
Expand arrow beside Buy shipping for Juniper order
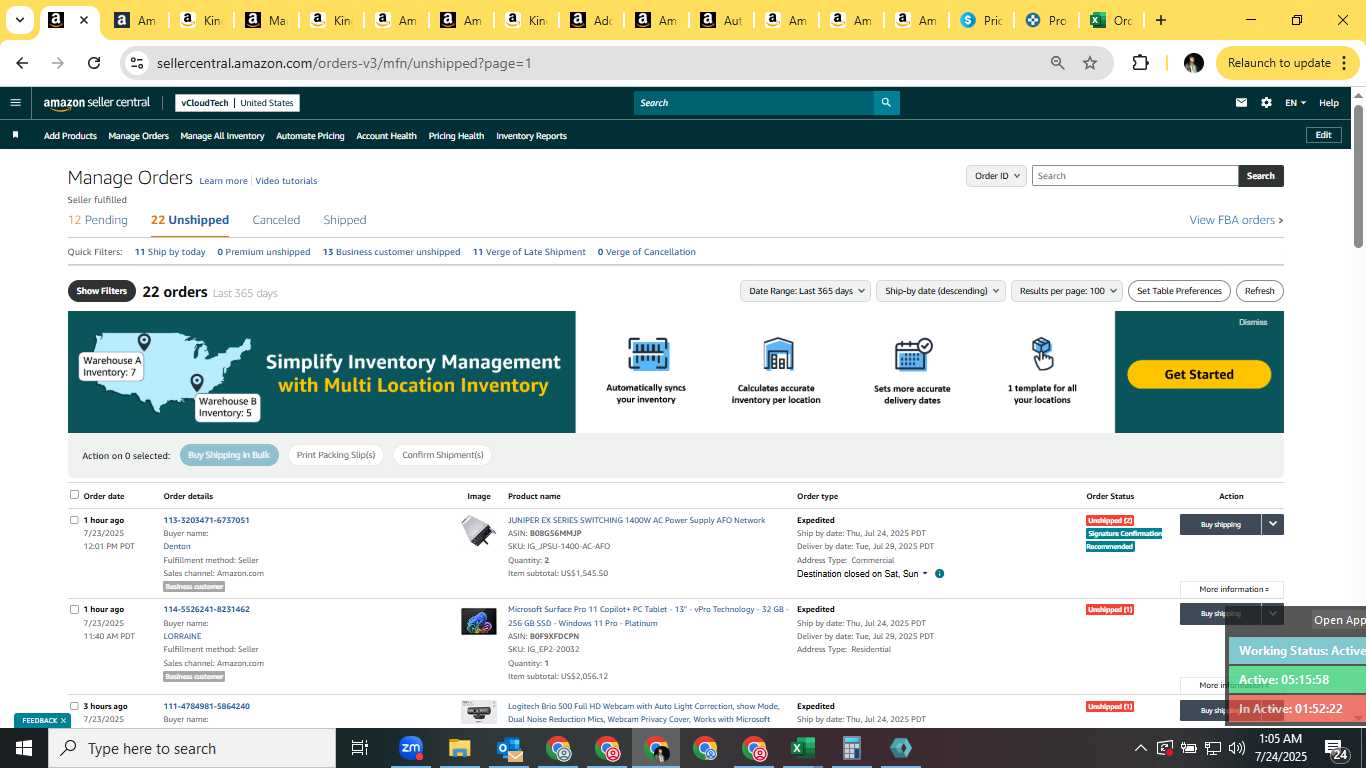point(1272,524)
